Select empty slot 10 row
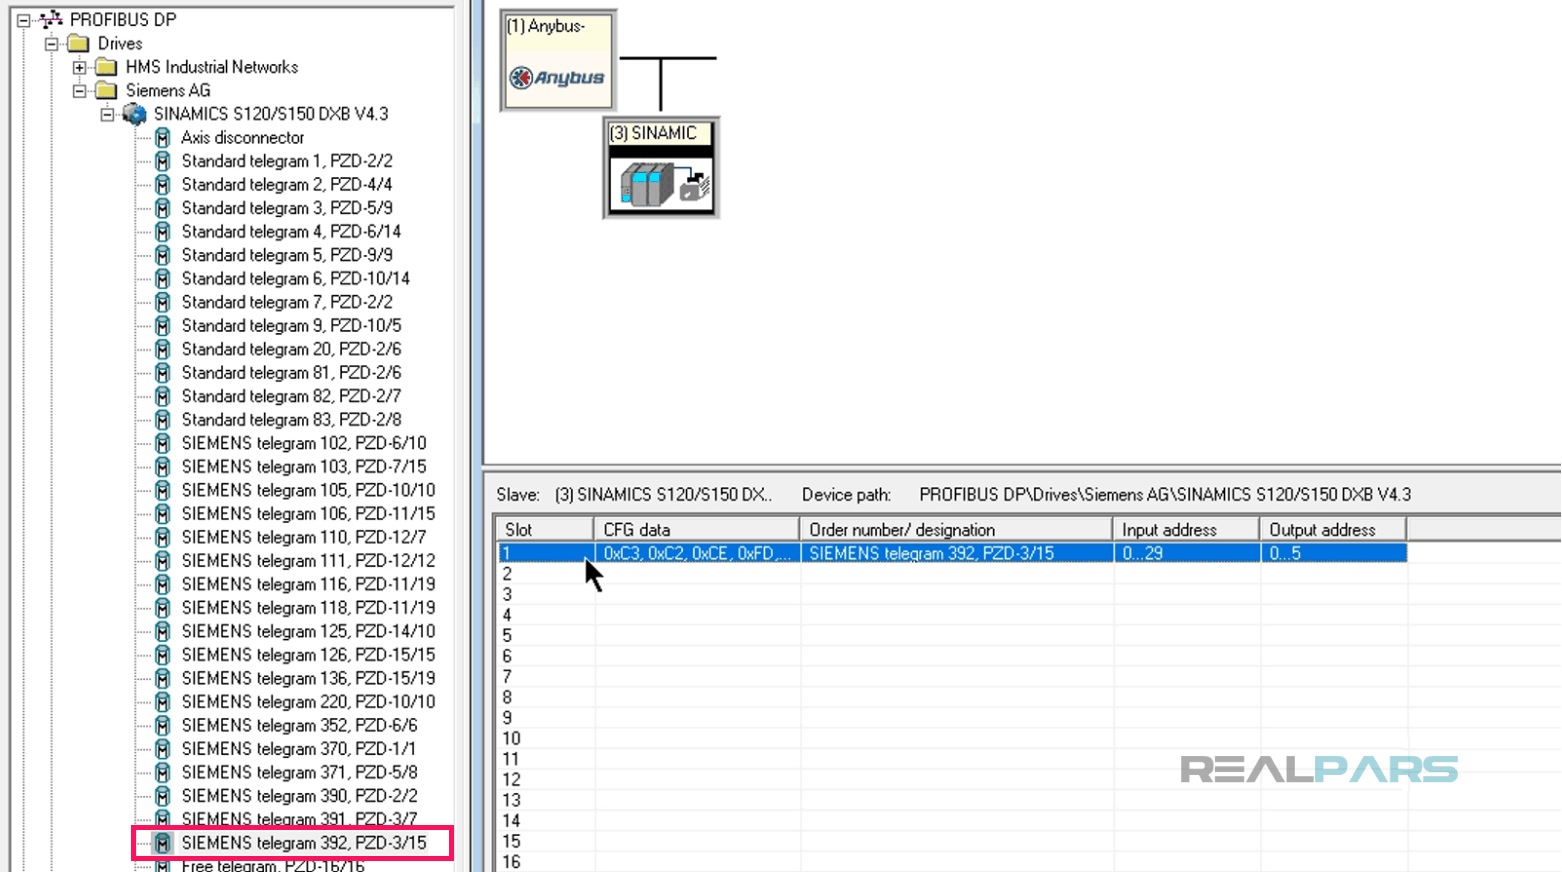This screenshot has height=872, width=1562. click(x=952, y=738)
